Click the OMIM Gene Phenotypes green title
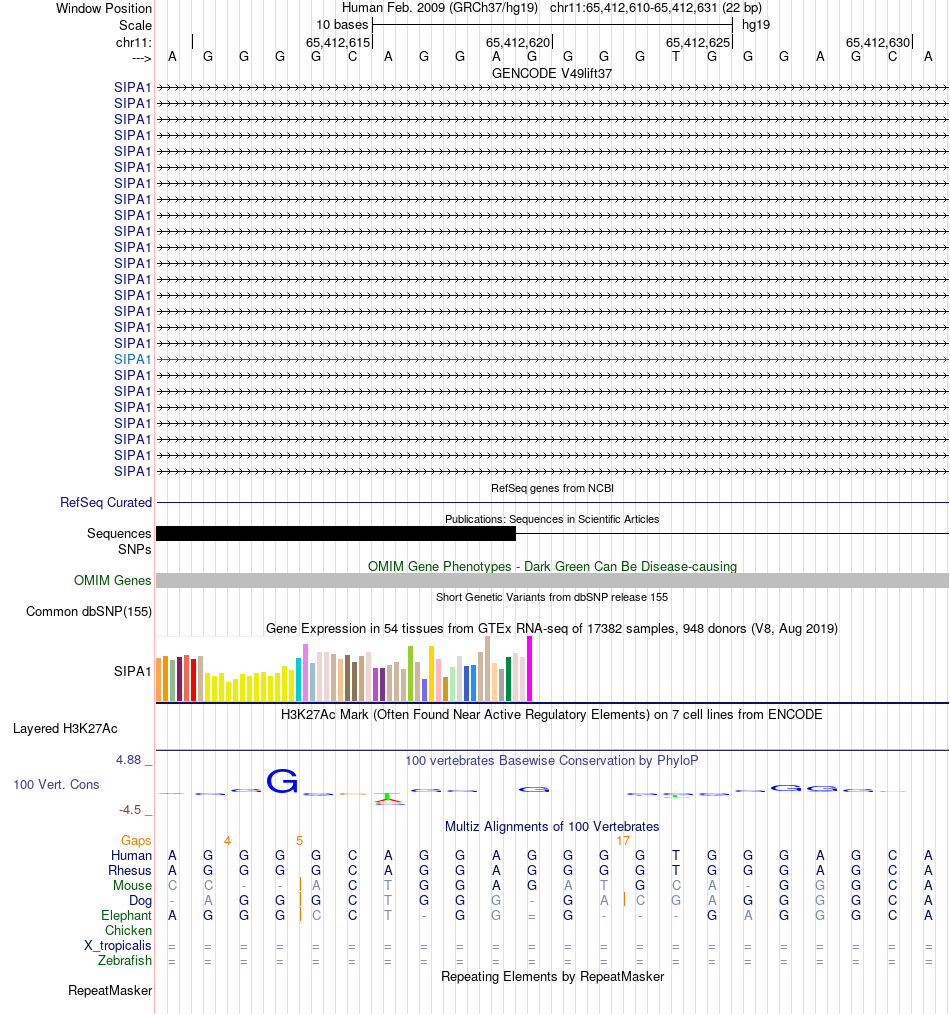950x1014 pixels. 552,566
